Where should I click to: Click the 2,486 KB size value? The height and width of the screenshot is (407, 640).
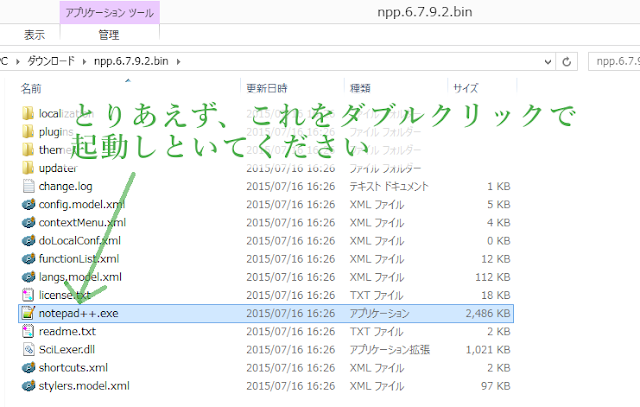[x=488, y=313]
